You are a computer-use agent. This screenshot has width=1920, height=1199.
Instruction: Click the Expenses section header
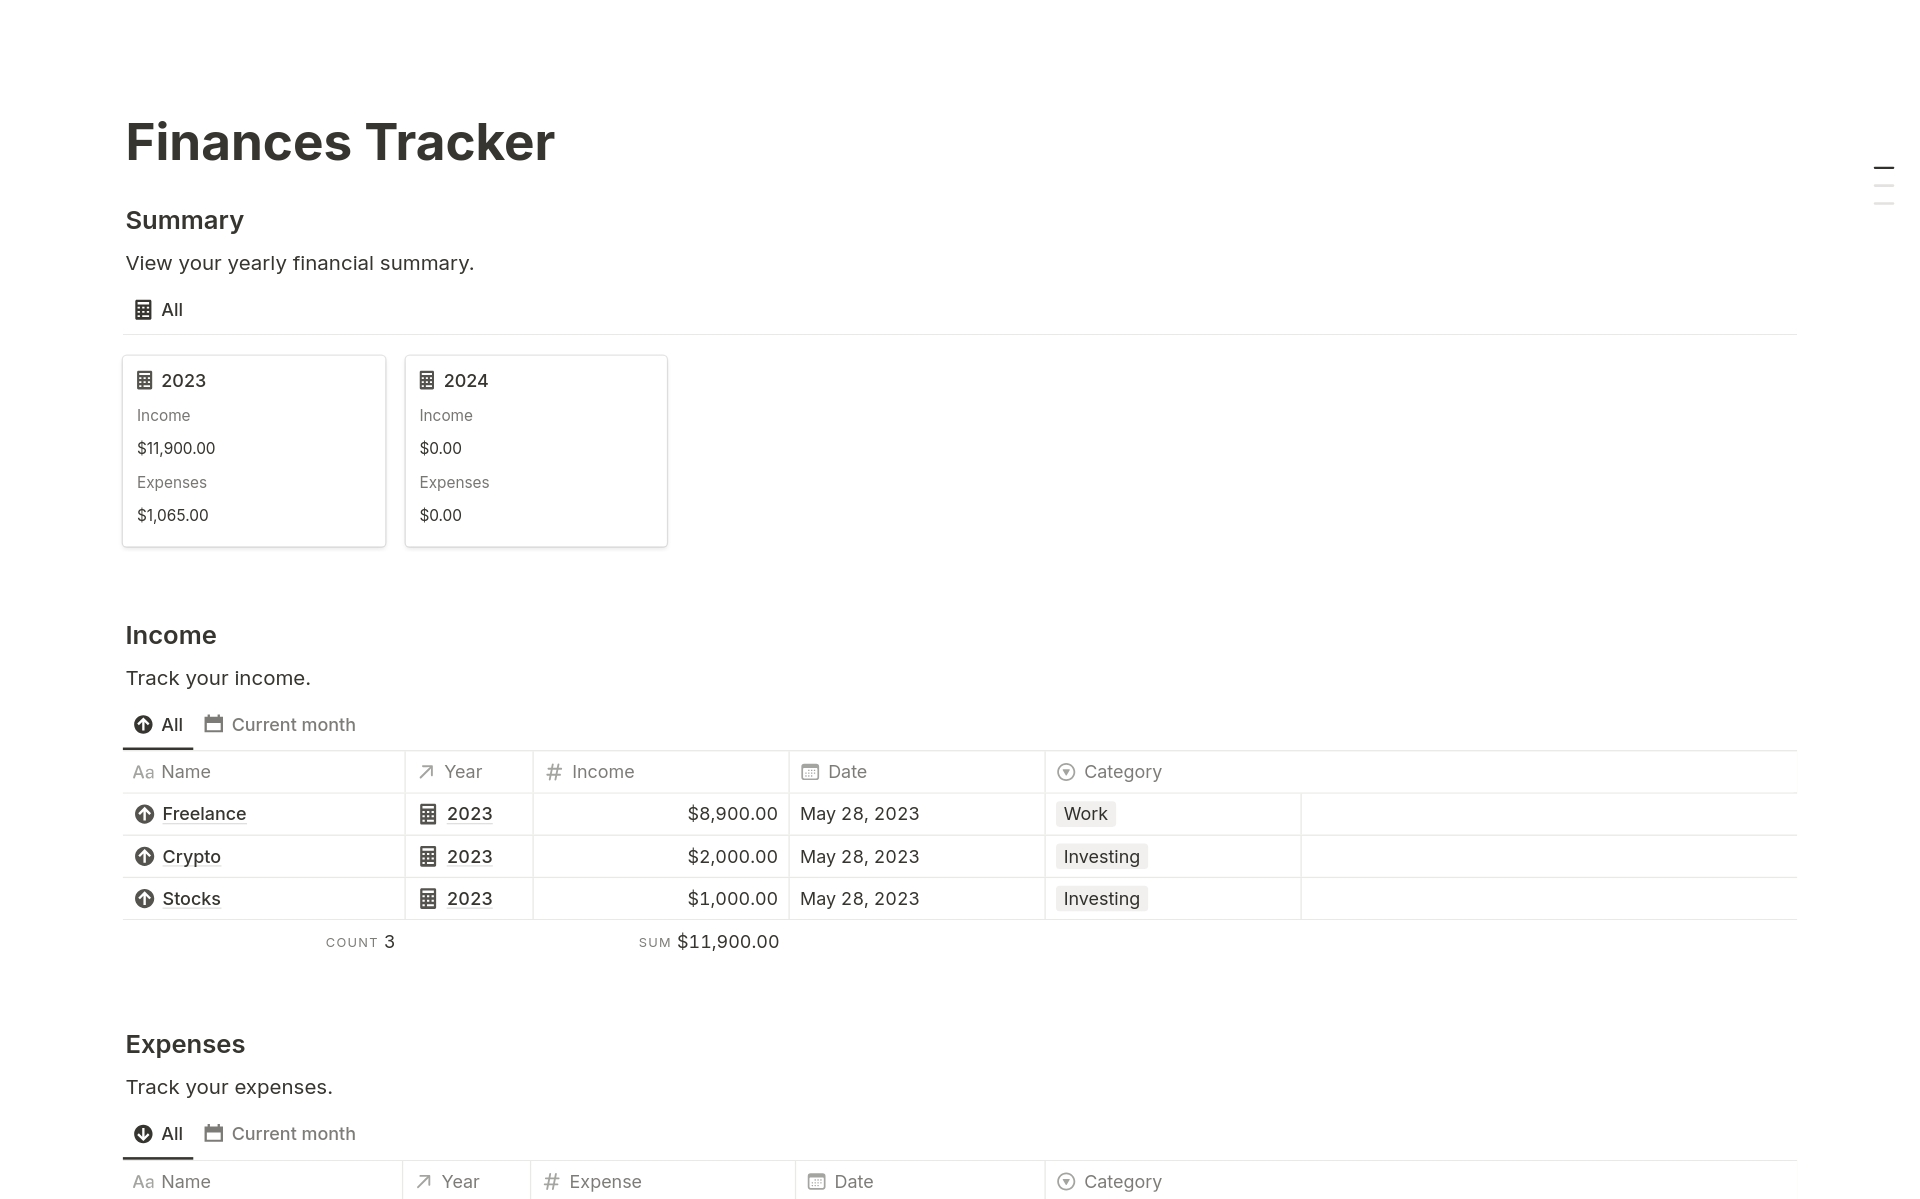coord(184,1043)
